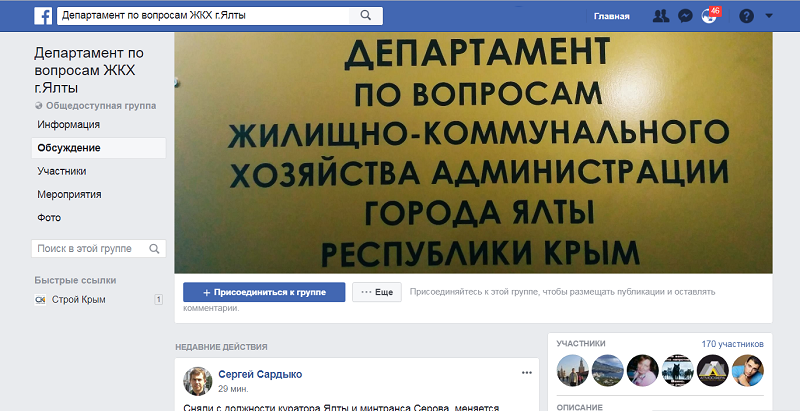Open the Messenger icon
800x411 pixels.
pos(685,16)
